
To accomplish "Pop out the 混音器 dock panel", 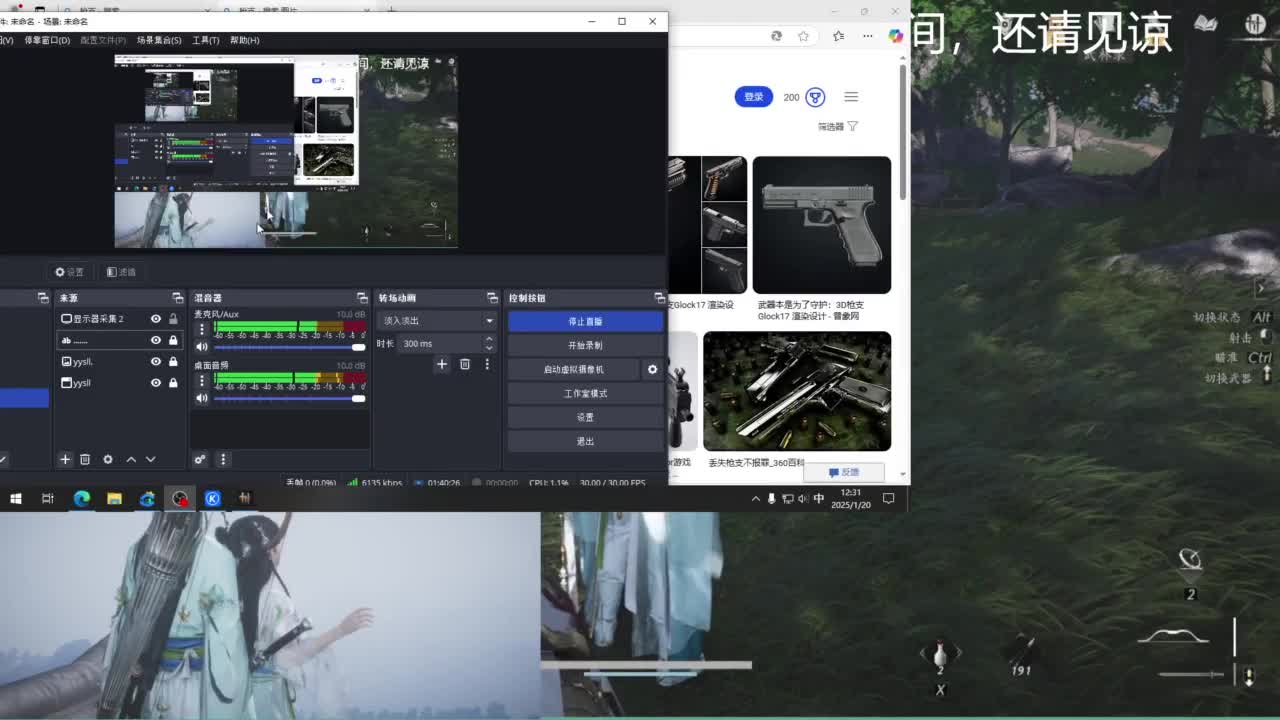I will coord(362,298).
